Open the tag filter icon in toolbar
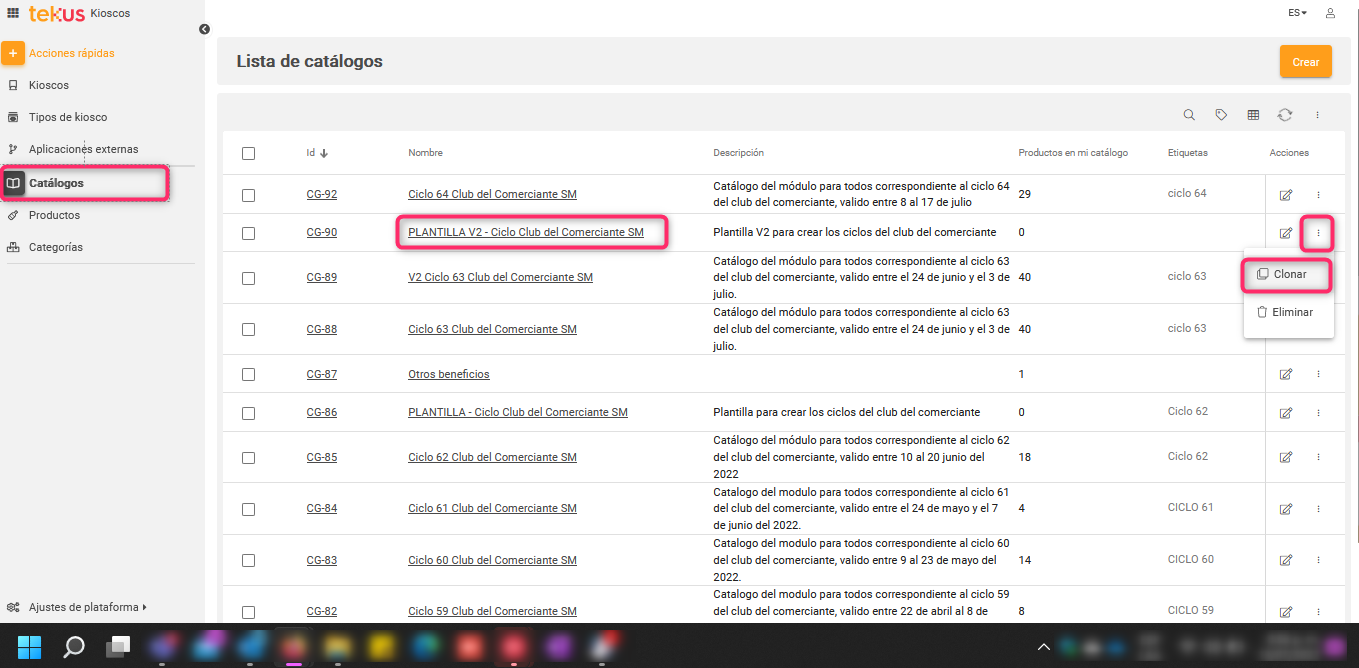1359x668 pixels. [x=1221, y=115]
